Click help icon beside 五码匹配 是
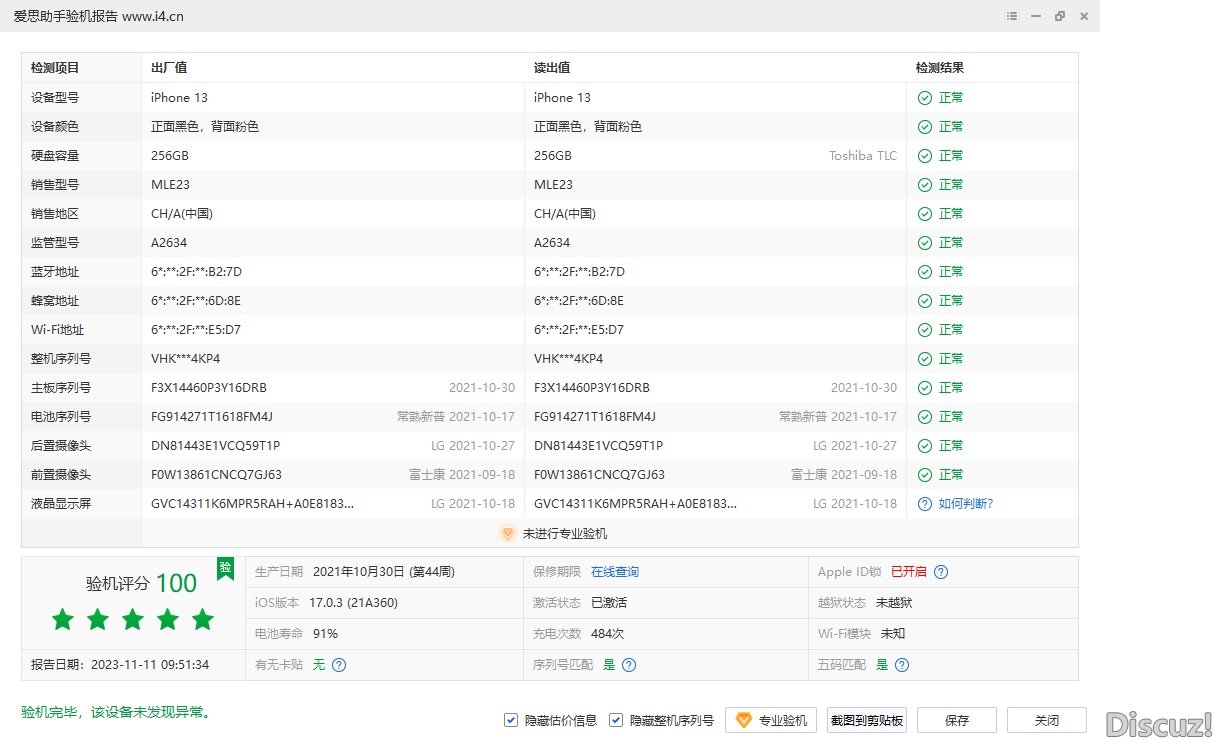Screen dimensions: 1229x749 [x=902, y=665]
